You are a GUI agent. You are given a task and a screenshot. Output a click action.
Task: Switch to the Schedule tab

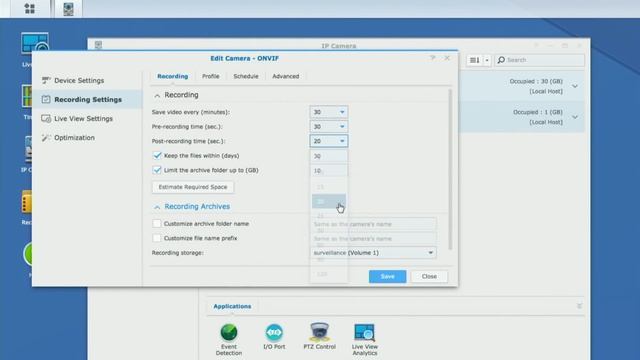click(x=246, y=76)
